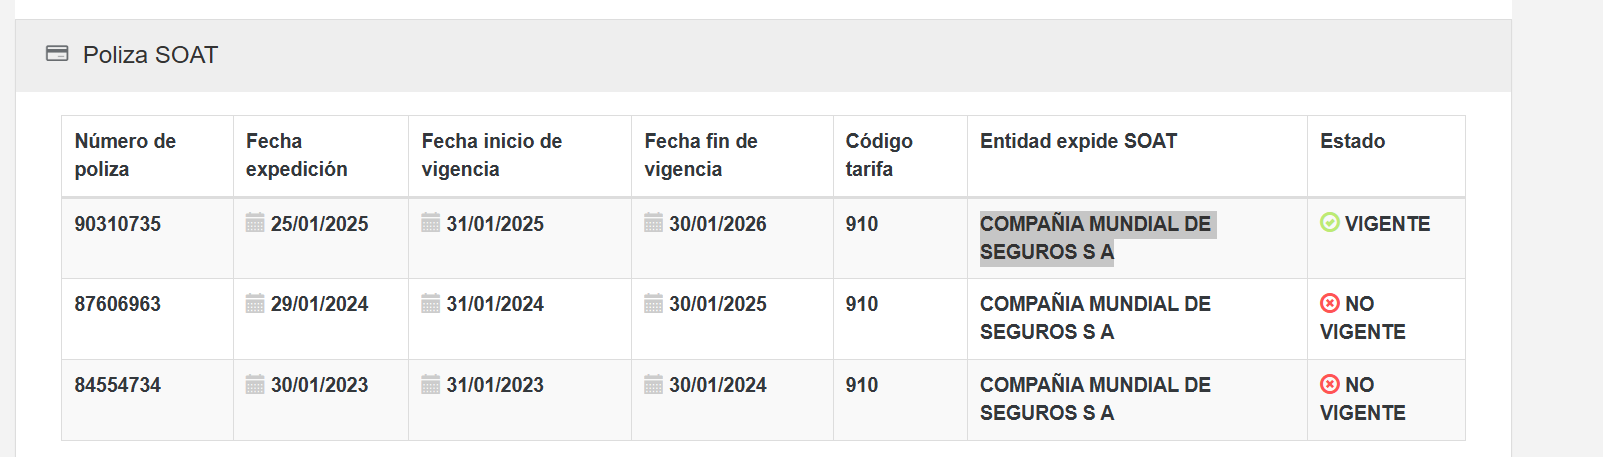1603x457 pixels.
Task: Click policy number 84554734
Action: pos(118,385)
